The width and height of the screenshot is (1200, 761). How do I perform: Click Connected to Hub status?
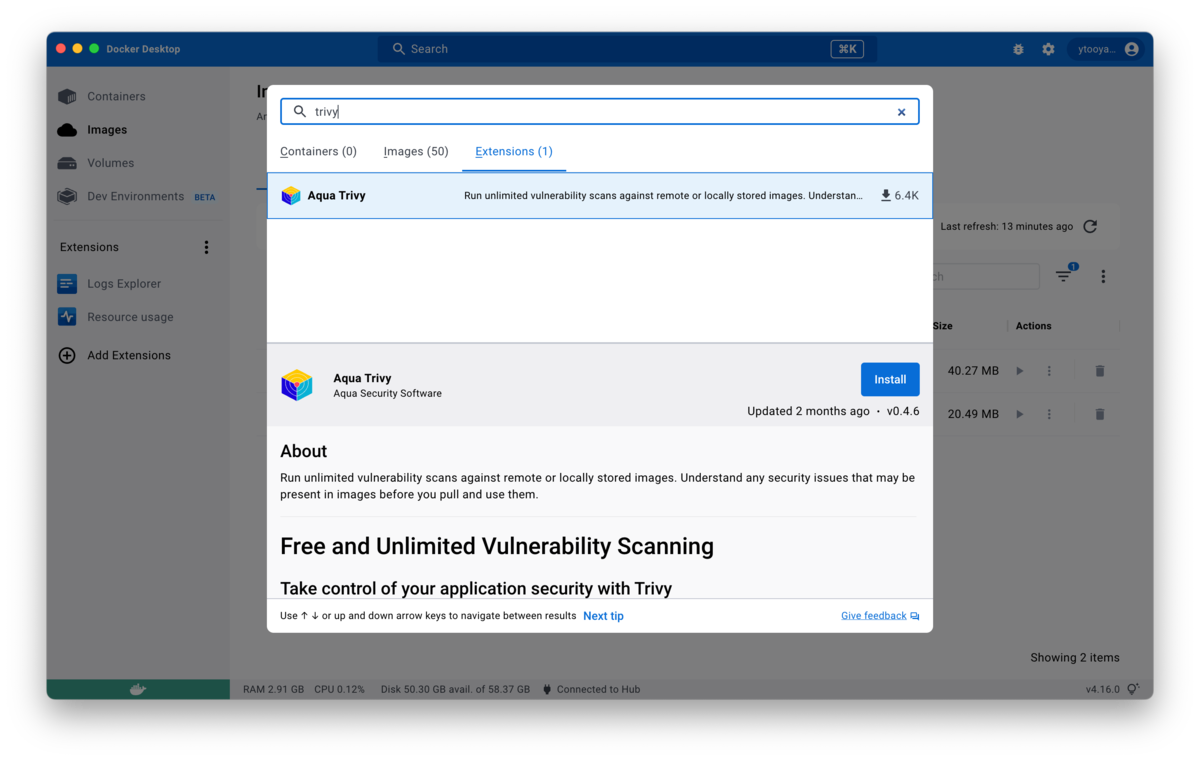(591, 689)
